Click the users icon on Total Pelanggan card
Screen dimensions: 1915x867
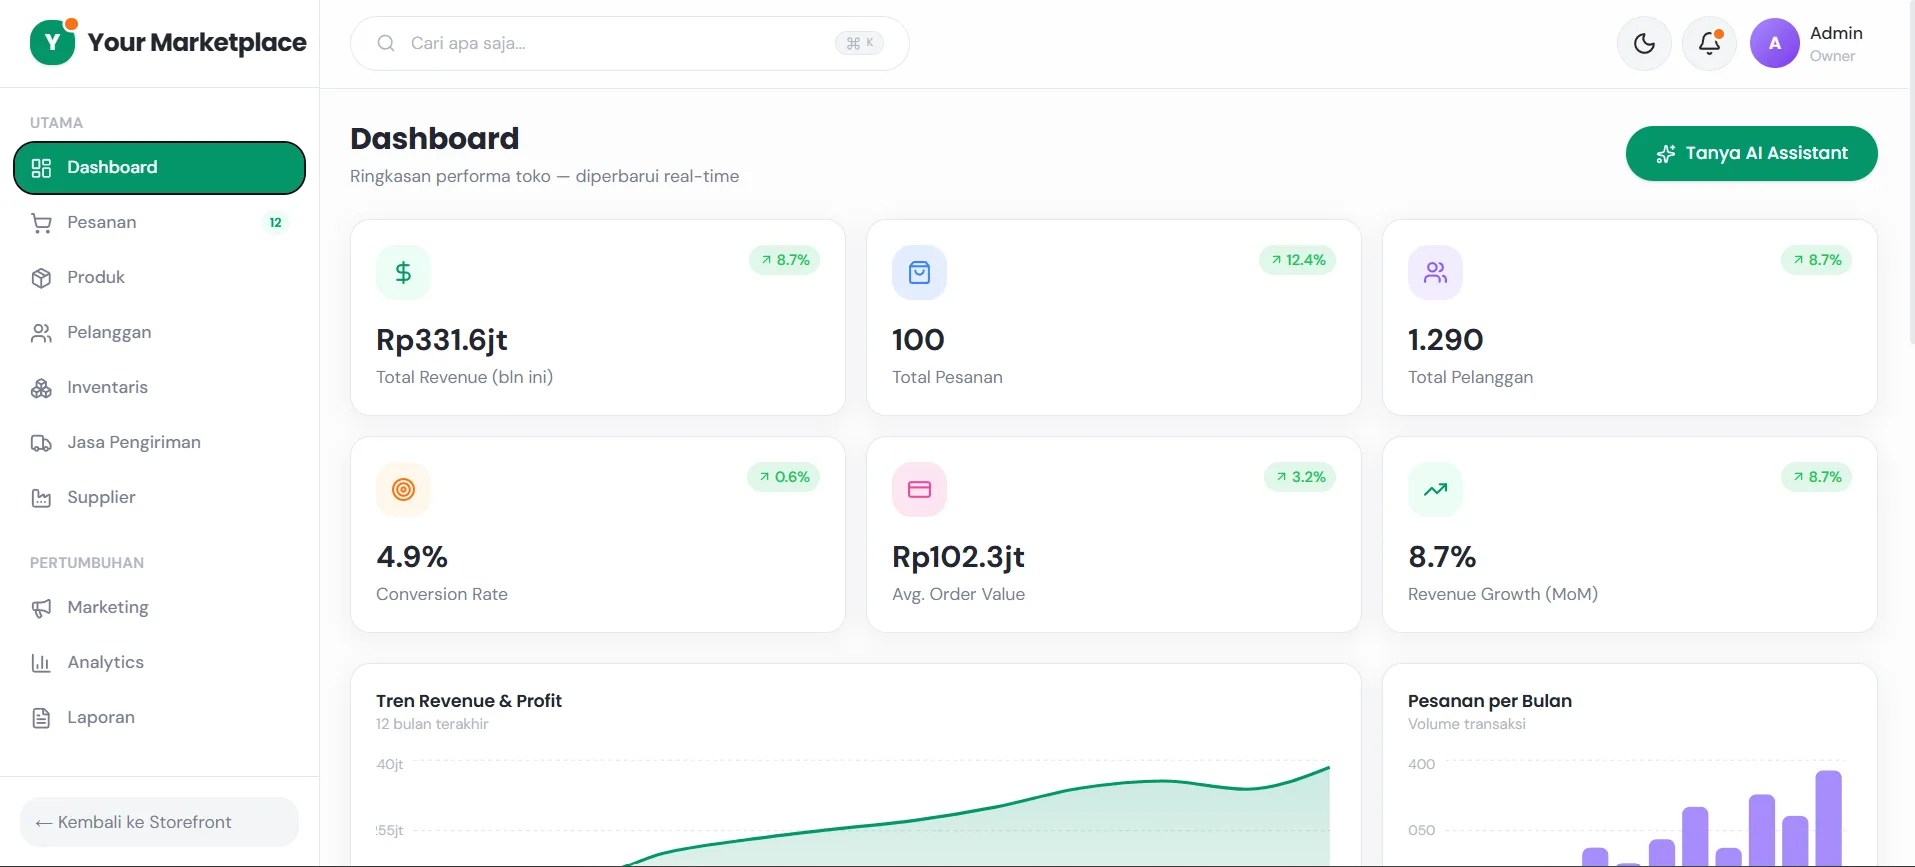click(1435, 272)
